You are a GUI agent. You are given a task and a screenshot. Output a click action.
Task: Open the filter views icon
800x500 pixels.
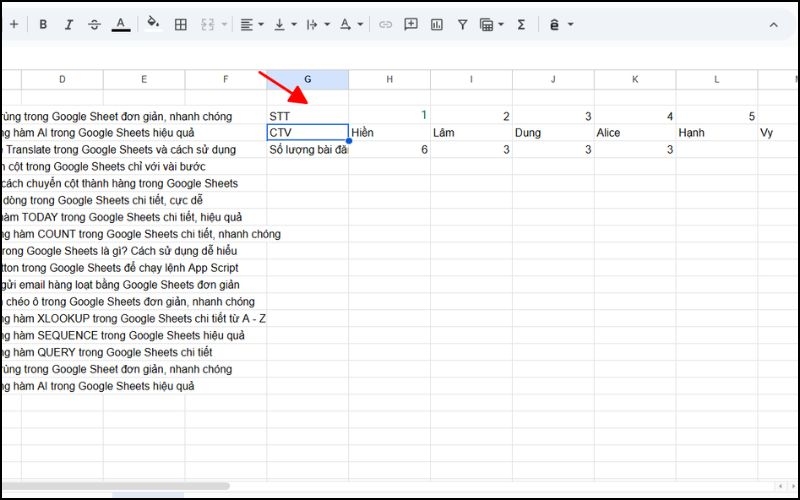(x=490, y=25)
